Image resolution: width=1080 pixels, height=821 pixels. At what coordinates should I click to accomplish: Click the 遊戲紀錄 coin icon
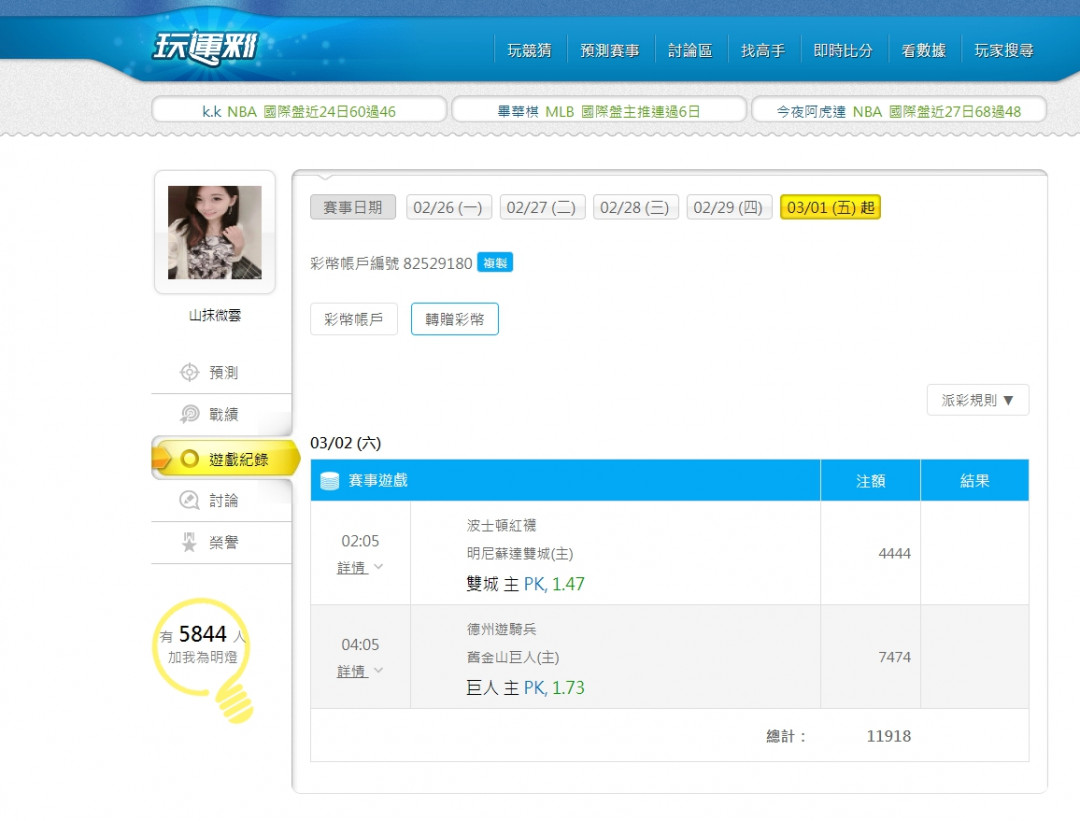[x=189, y=459]
